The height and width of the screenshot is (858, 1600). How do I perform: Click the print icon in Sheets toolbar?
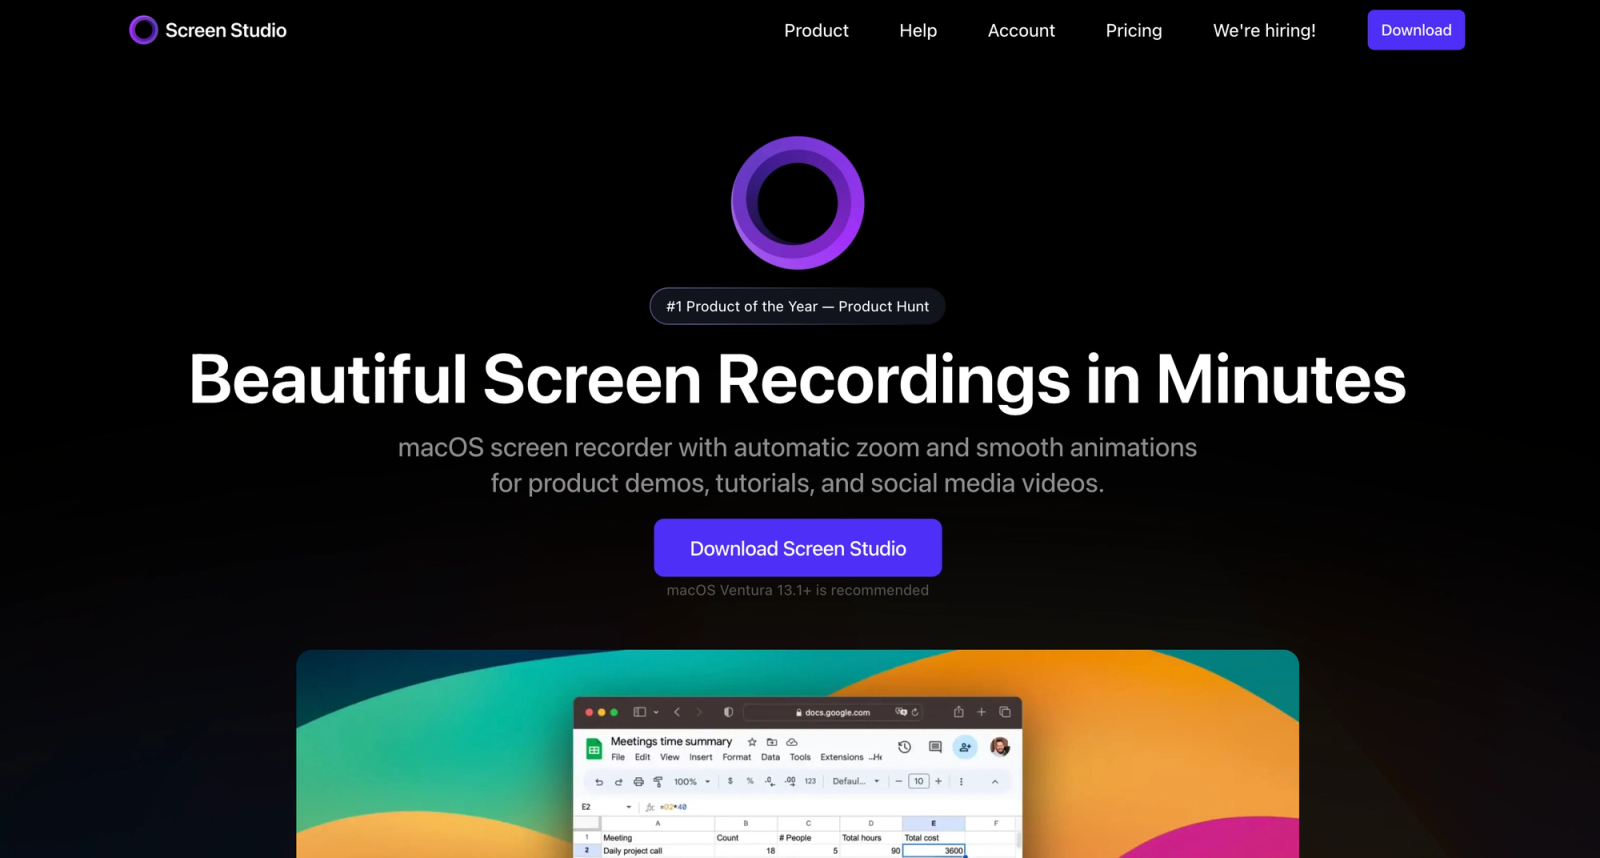(638, 782)
